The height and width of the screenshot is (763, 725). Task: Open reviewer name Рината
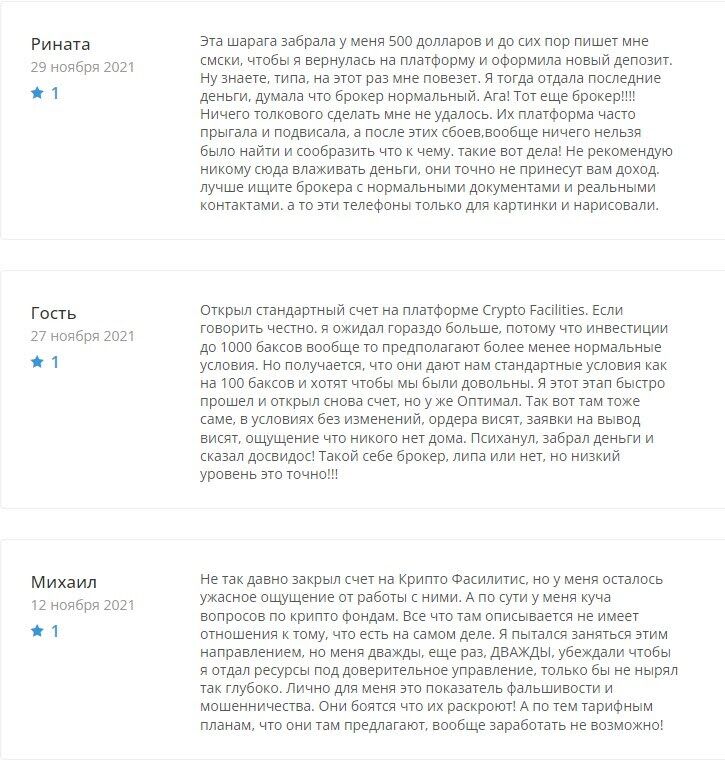coord(60,43)
